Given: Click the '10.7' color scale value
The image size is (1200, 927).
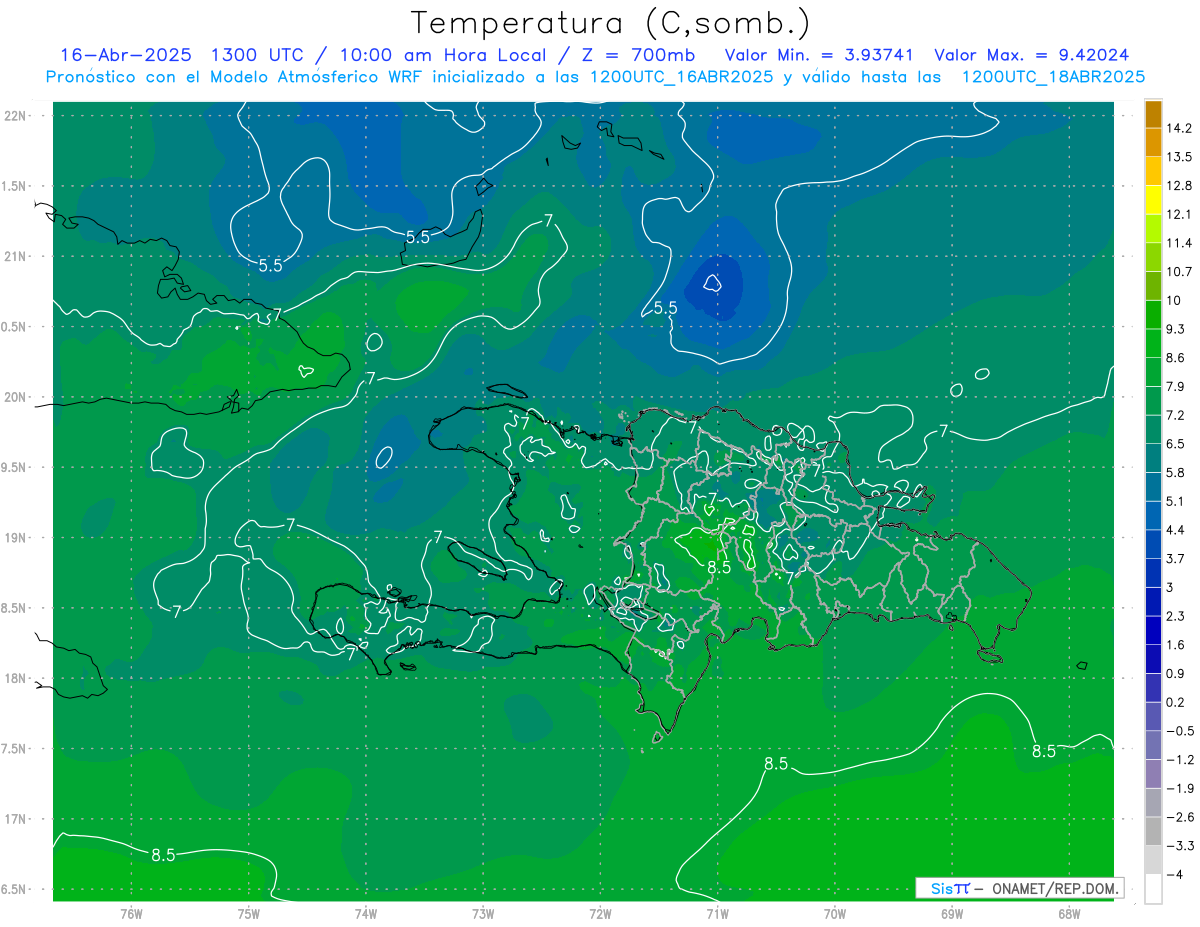Looking at the screenshot, I should (x=1179, y=271).
